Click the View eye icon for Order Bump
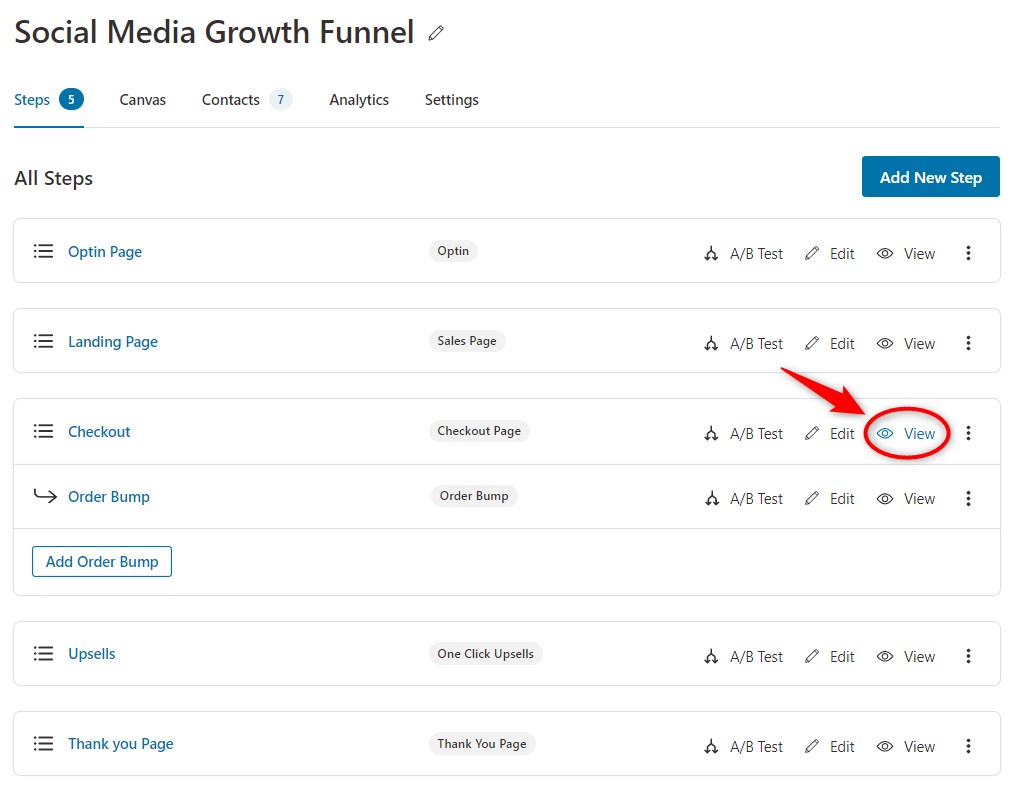Image resolution: width=1013 pixels, height=789 pixels. pos(885,498)
